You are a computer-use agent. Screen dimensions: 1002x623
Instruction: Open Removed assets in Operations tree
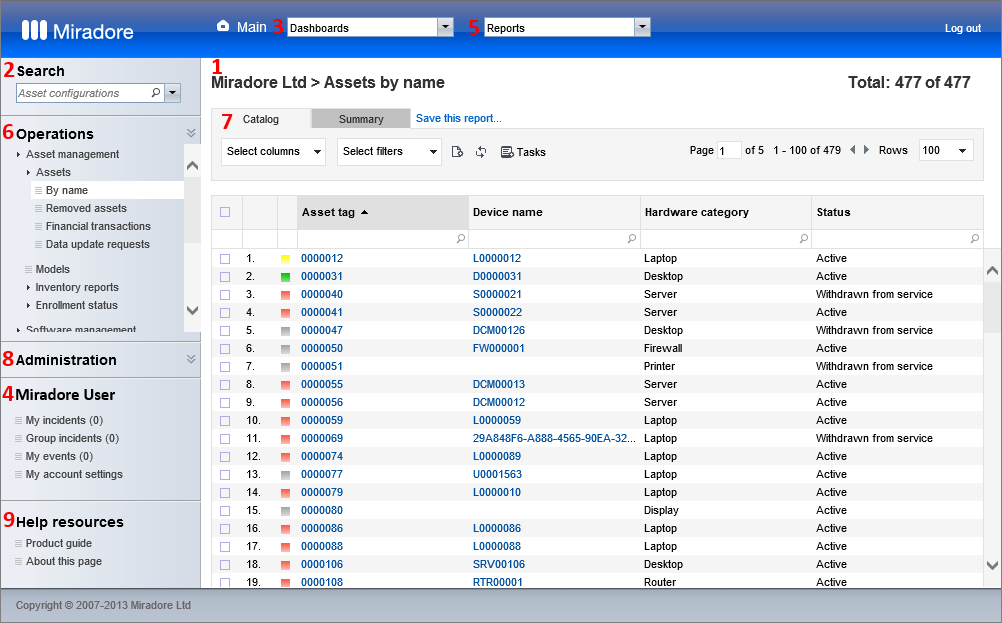tap(86, 208)
